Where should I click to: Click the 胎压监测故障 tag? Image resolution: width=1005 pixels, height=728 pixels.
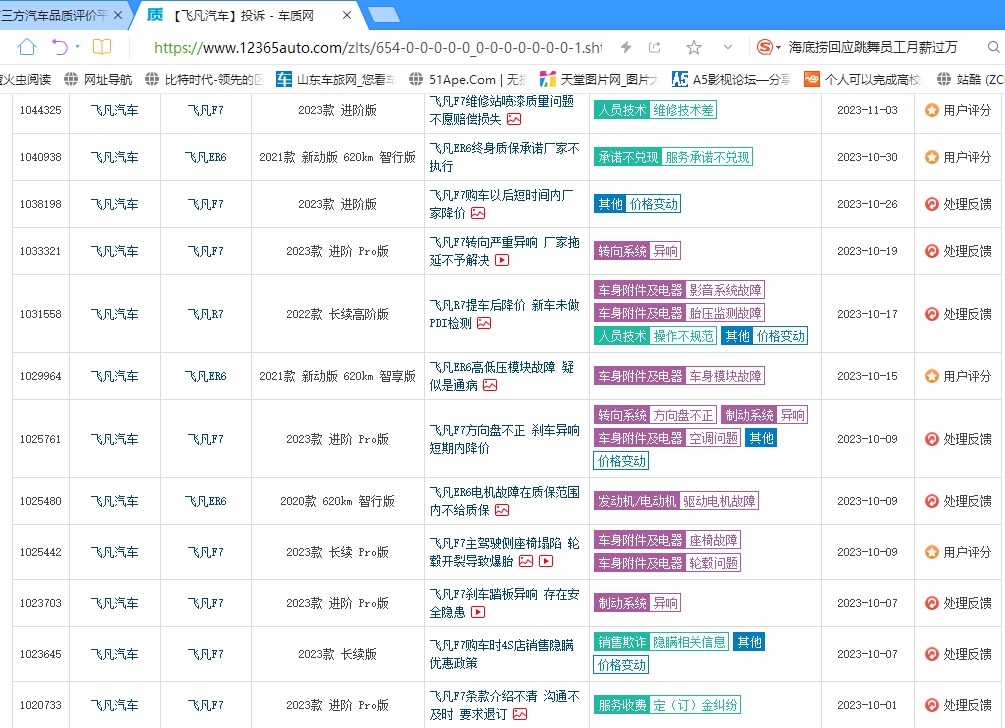click(x=725, y=313)
